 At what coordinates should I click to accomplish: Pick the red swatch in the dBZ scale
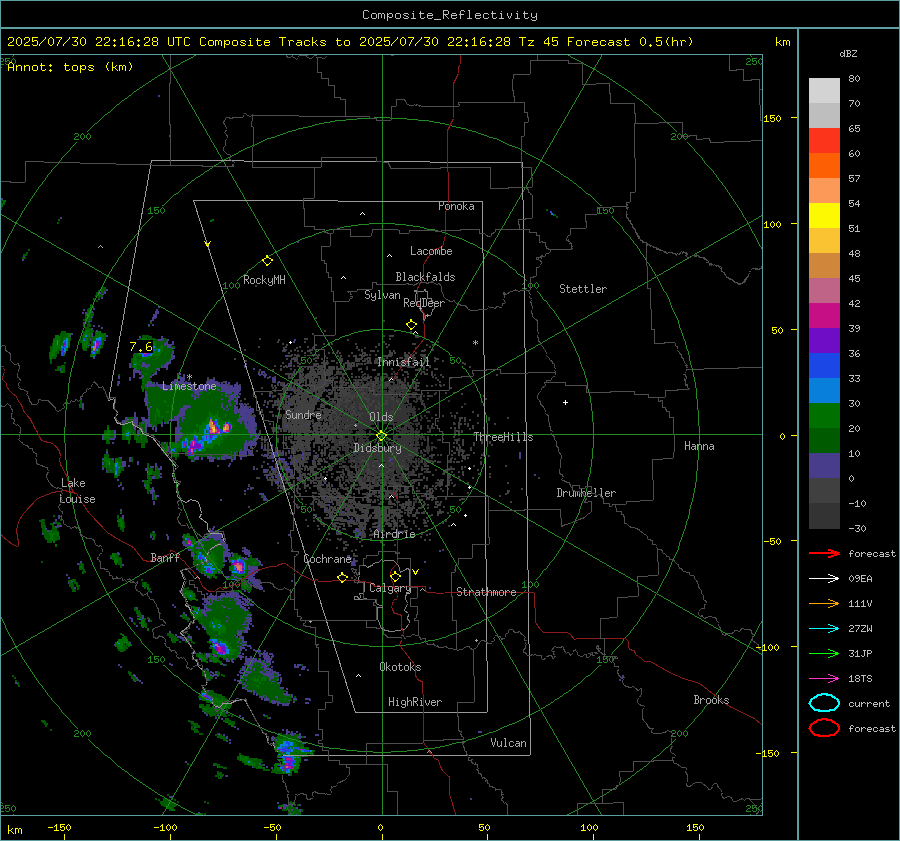pyautogui.click(x=824, y=140)
